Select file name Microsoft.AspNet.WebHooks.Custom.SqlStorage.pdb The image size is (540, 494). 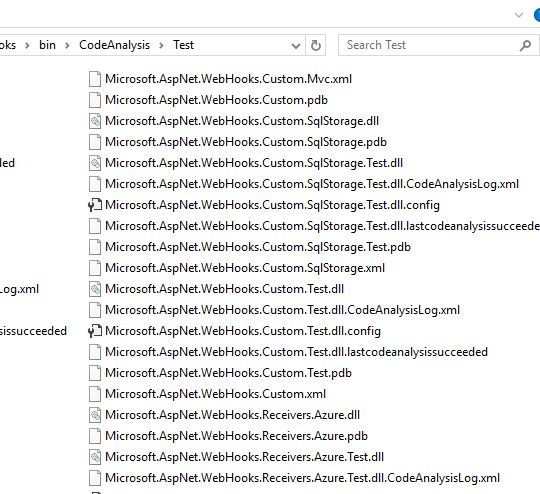246,142
